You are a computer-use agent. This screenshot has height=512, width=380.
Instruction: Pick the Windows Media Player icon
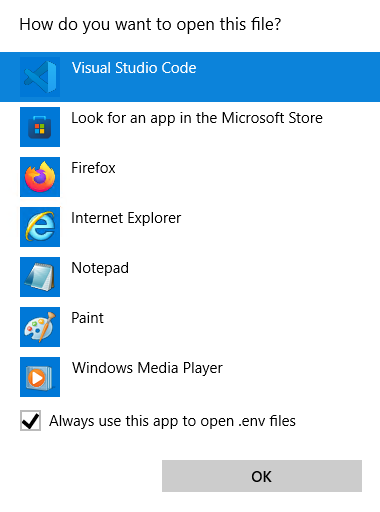[40, 377]
